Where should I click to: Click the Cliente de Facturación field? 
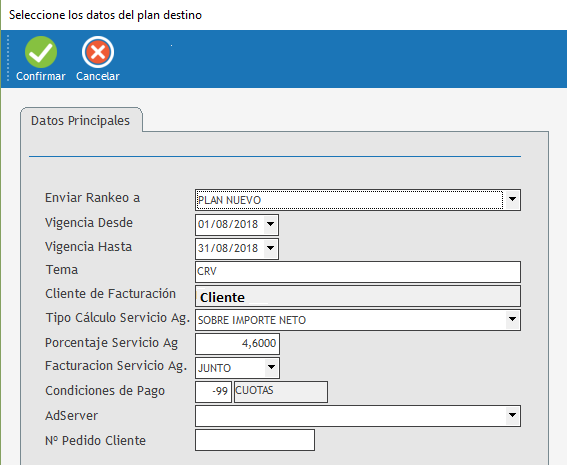tap(358, 296)
